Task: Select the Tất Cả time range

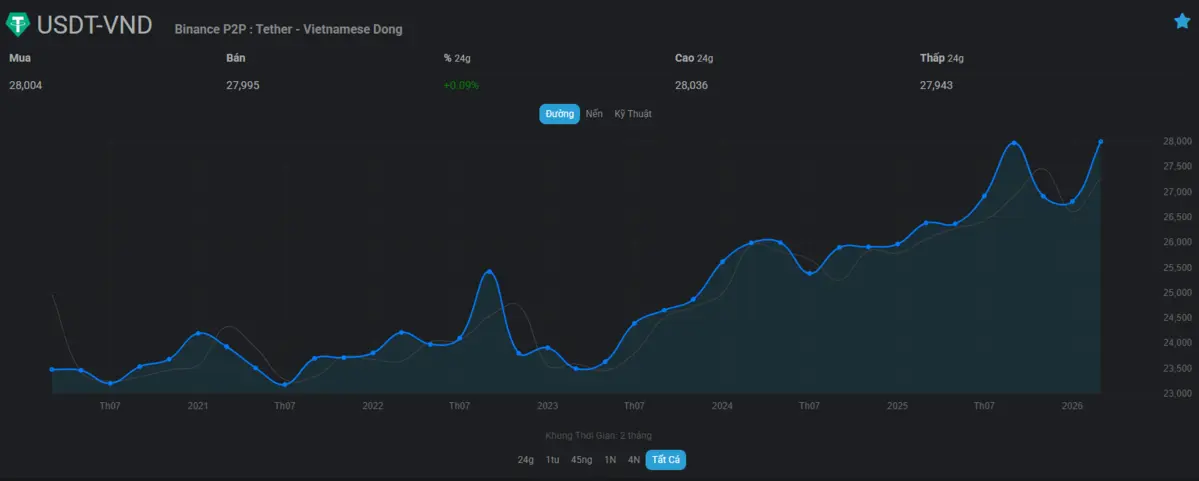Action: tap(665, 460)
